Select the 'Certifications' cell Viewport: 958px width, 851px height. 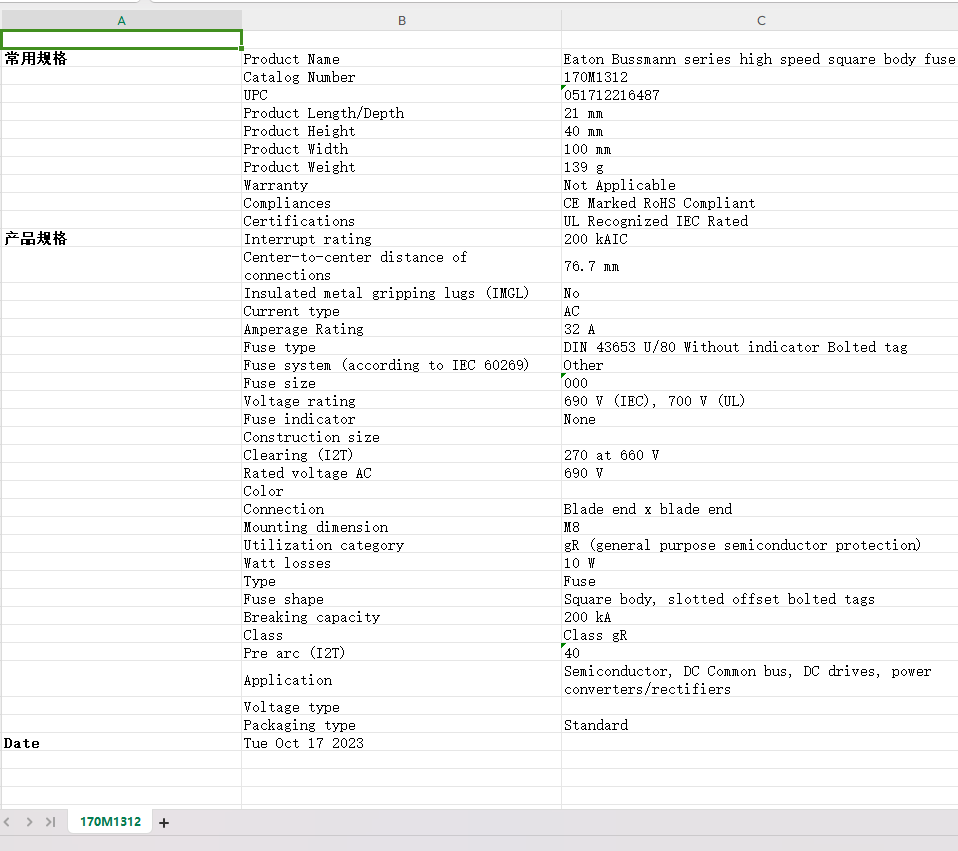[401, 221]
